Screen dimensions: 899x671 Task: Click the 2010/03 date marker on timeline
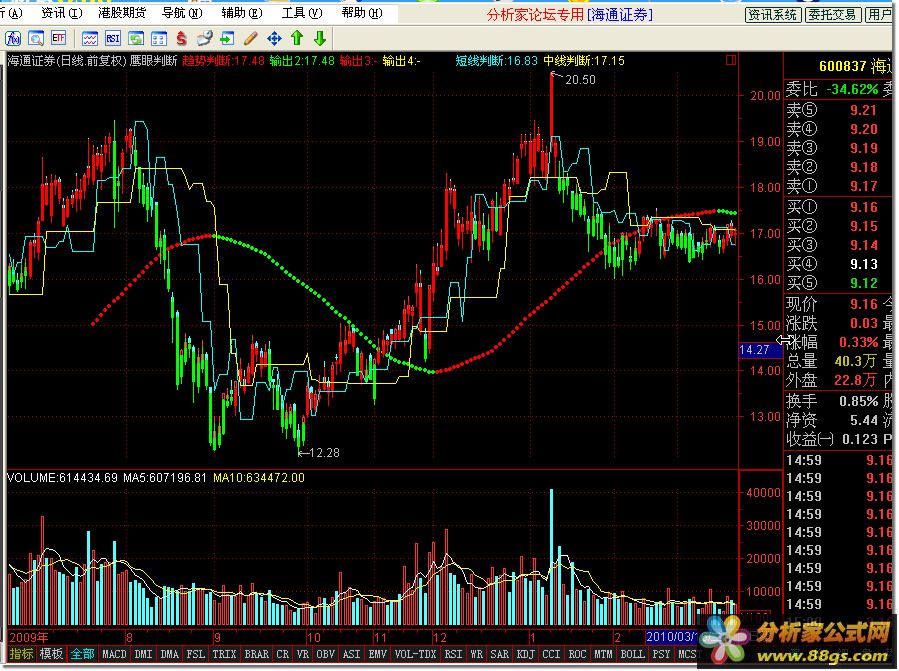pyautogui.click(x=670, y=637)
